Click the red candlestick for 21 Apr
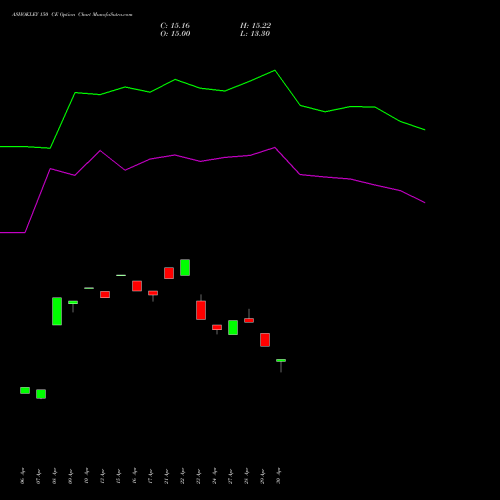 coord(169,273)
